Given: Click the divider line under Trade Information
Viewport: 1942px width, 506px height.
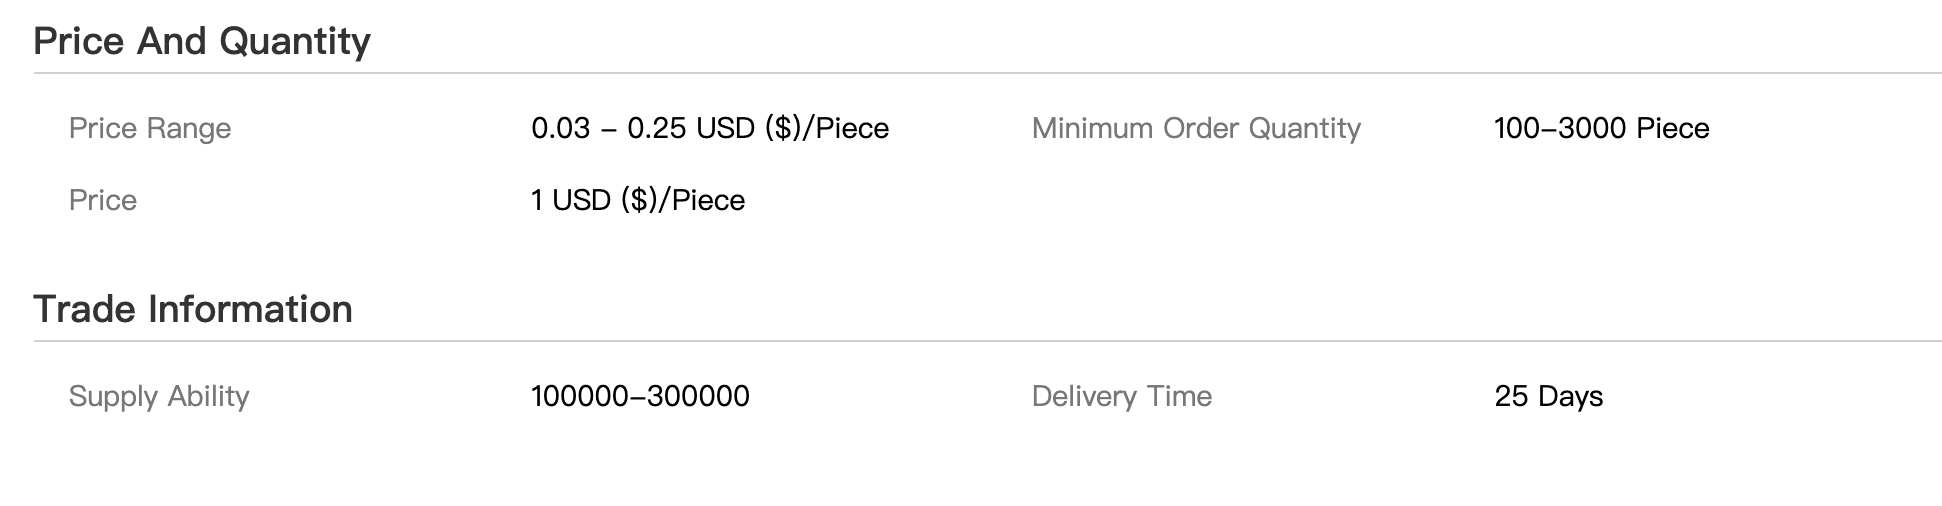Looking at the screenshot, I should [987, 341].
